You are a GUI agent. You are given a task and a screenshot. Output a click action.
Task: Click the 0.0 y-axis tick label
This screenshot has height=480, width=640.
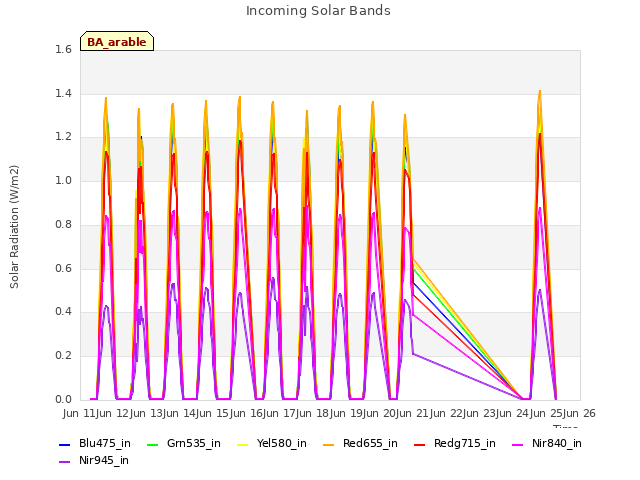[x=63, y=399]
